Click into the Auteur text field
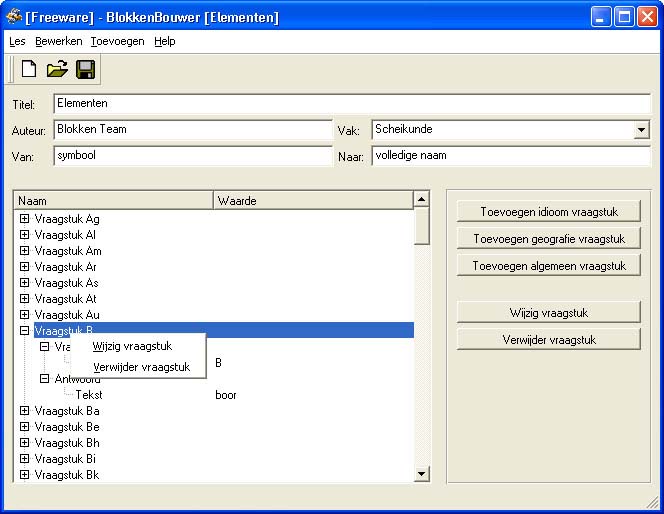664x514 pixels. click(192, 130)
